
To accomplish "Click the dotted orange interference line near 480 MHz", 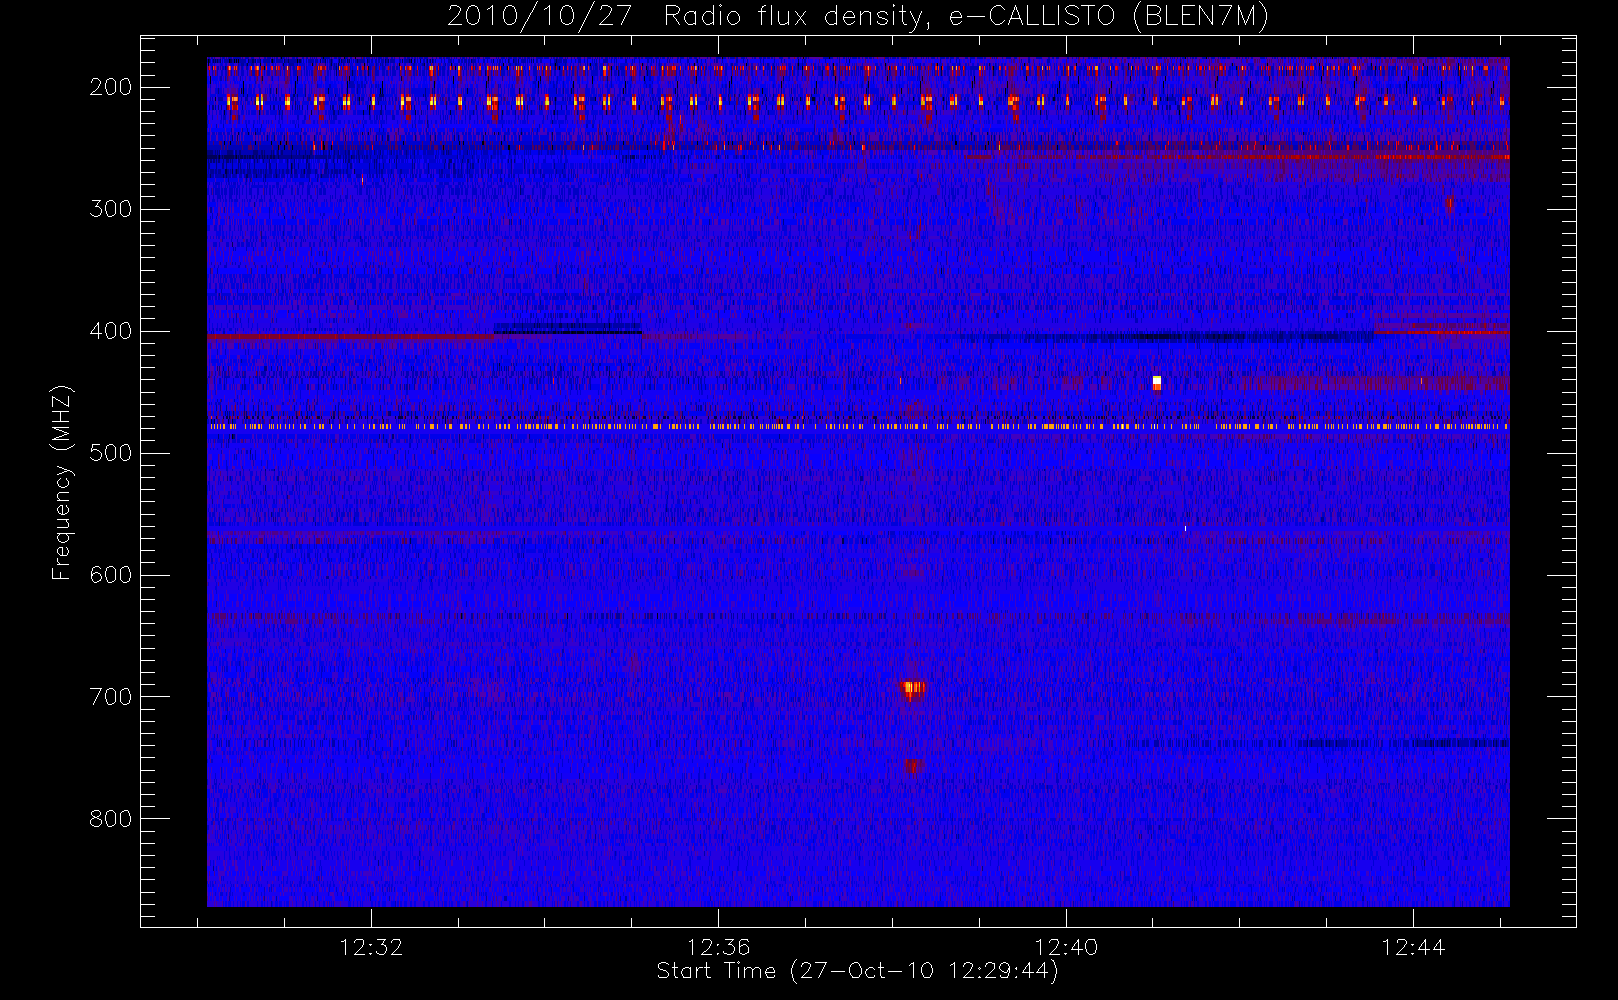I will [858, 426].
